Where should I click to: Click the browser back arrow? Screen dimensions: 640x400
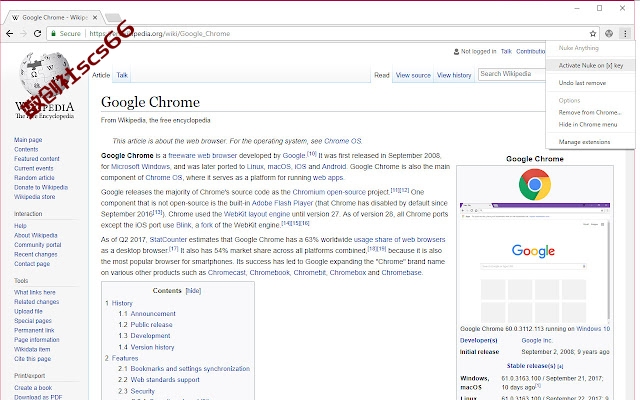click(10, 33)
